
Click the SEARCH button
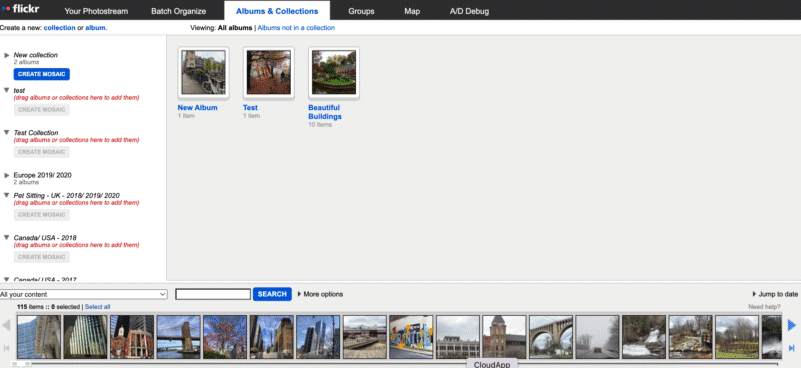tap(272, 294)
